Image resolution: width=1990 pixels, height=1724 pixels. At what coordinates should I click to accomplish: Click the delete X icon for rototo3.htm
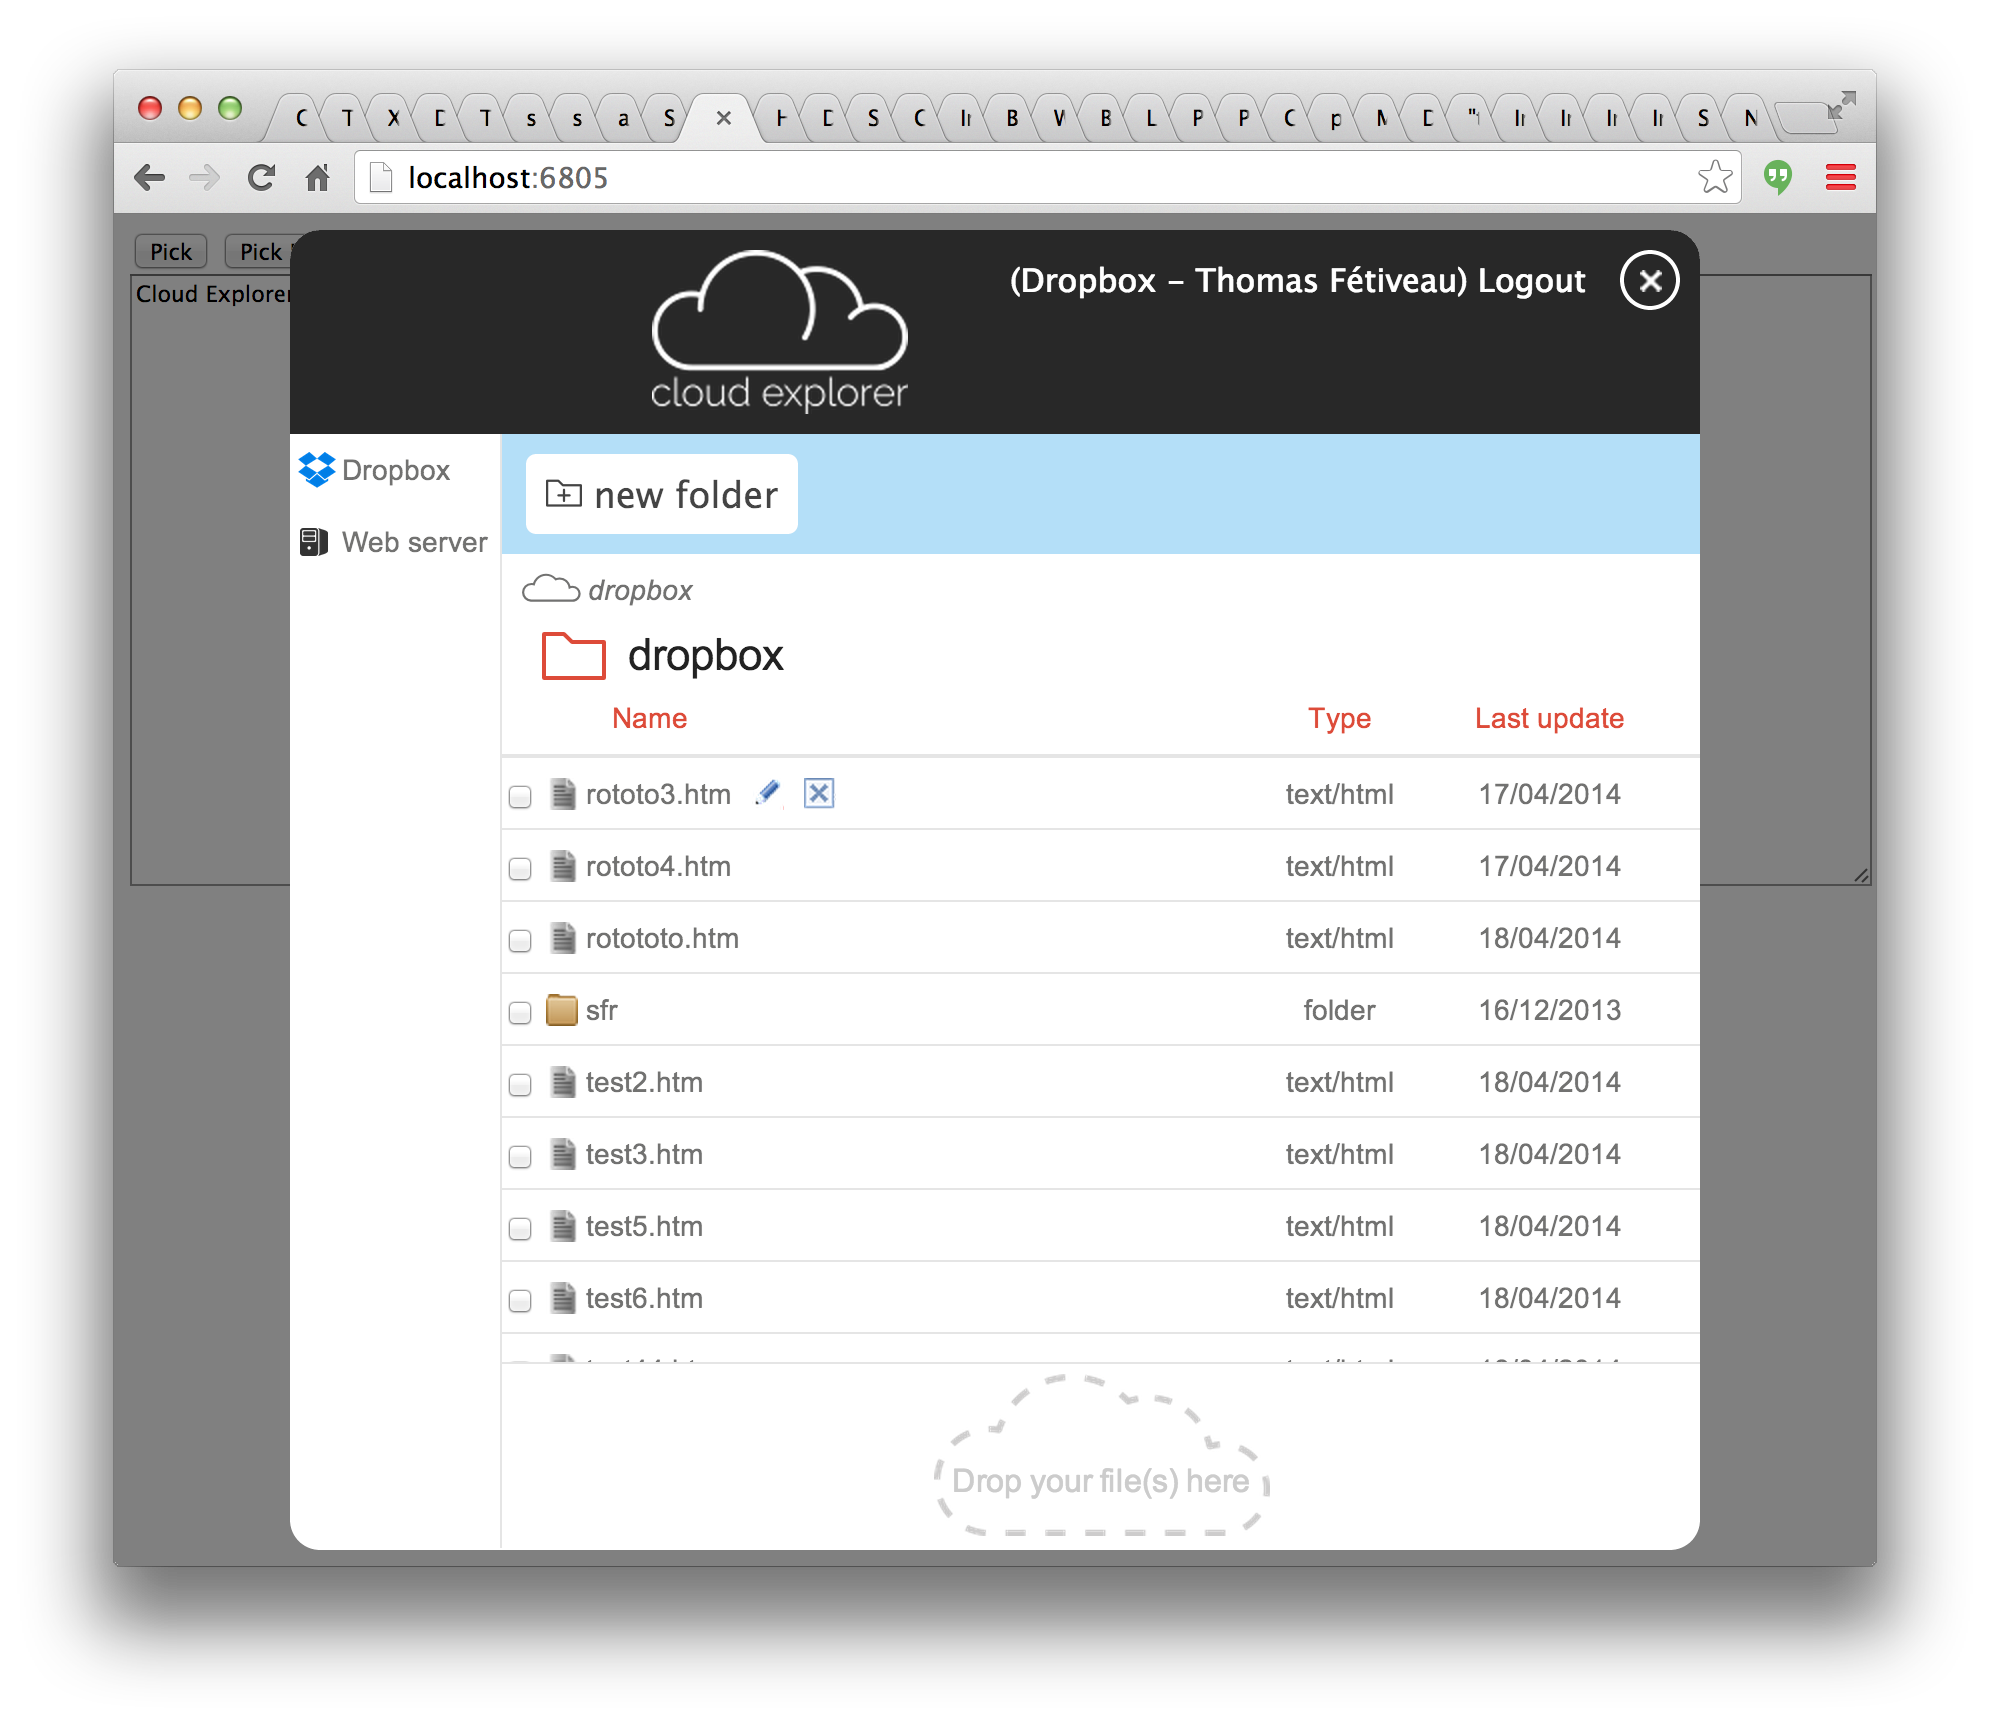pyautogui.click(x=819, y=793)
